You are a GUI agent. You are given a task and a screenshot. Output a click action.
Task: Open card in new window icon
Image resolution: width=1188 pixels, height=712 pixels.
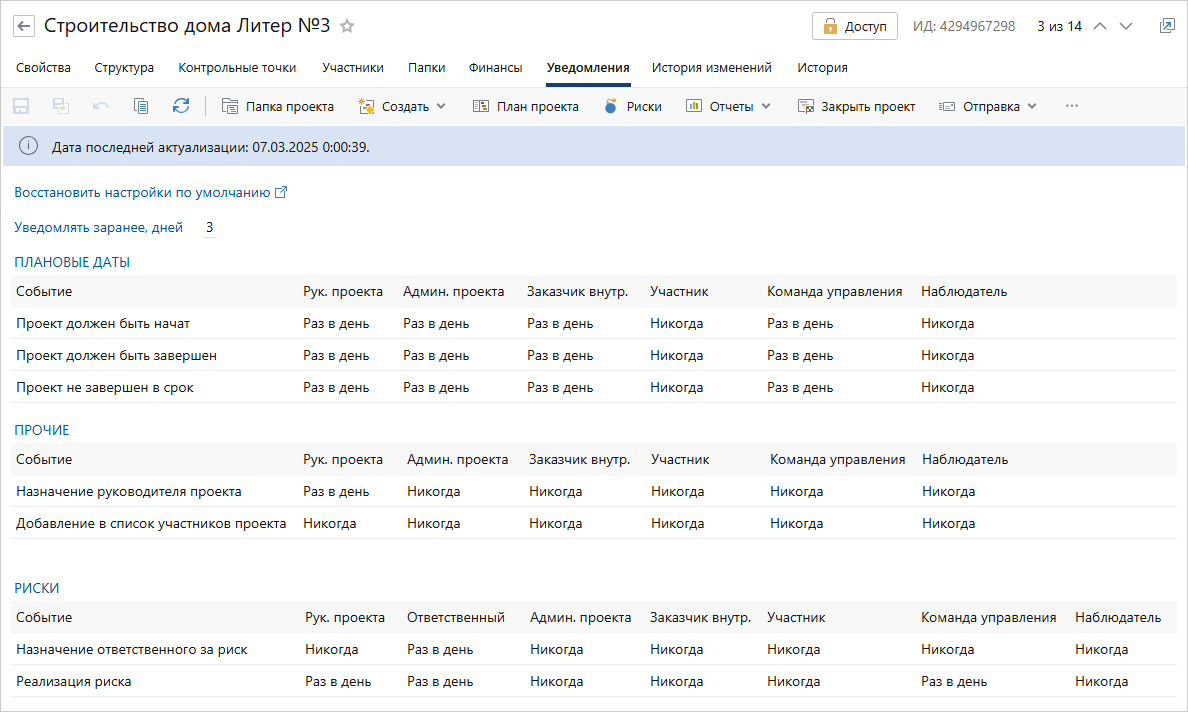coord(1167,26)
